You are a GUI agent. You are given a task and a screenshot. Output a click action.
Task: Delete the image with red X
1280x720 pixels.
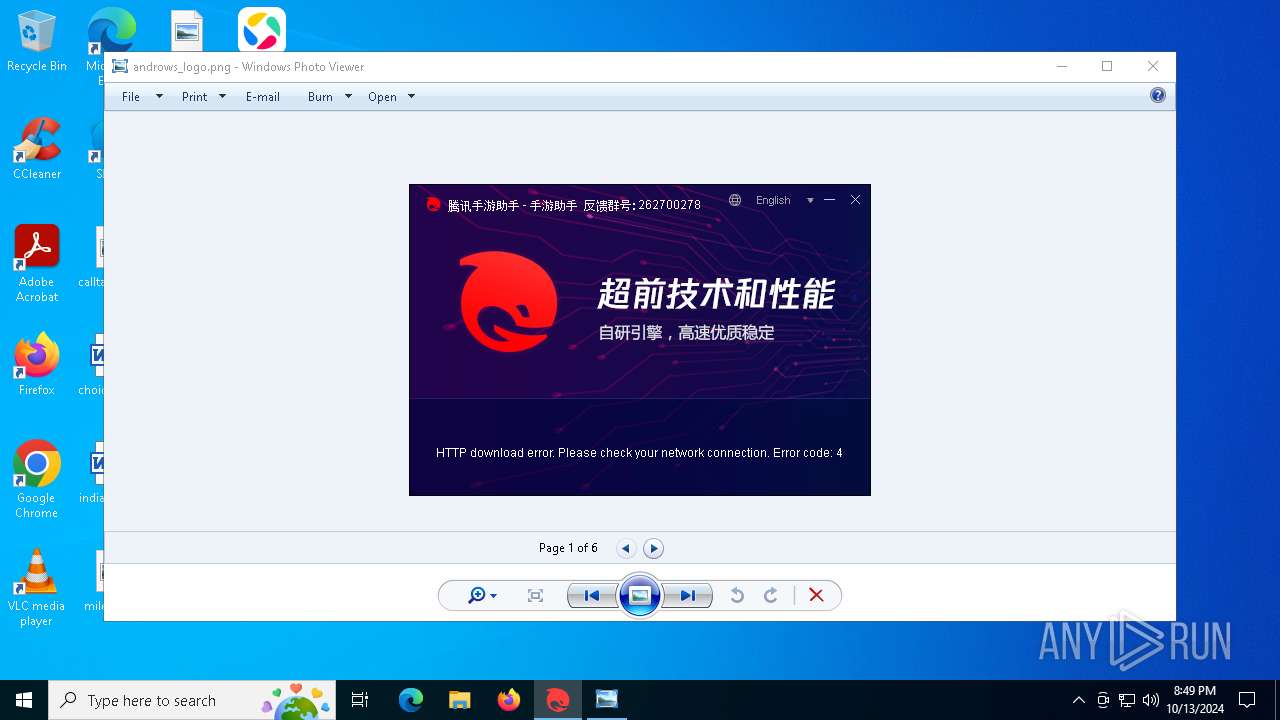coord(816,596)
